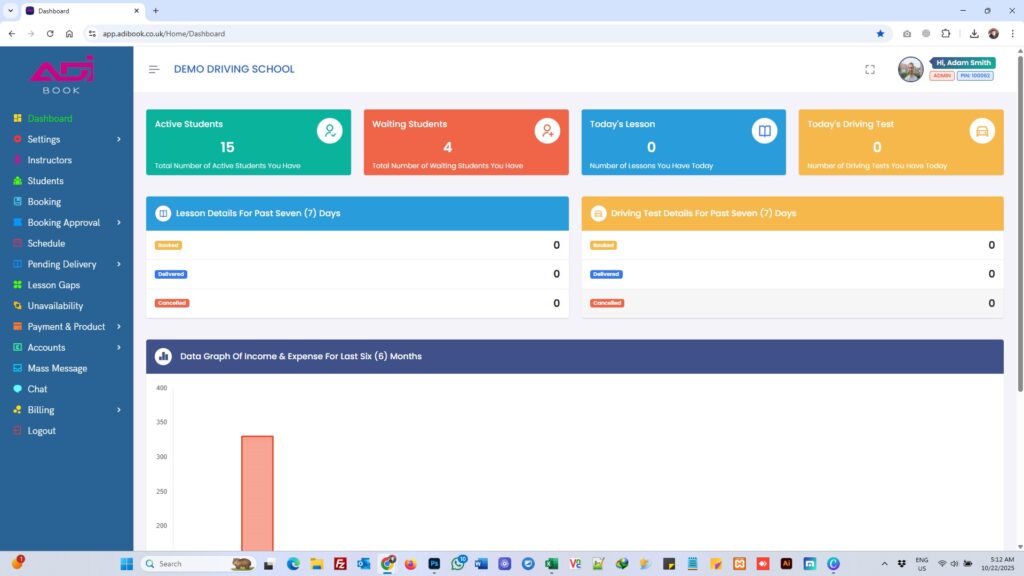Click the Today's Driving Test car icon

pos(981,131)
